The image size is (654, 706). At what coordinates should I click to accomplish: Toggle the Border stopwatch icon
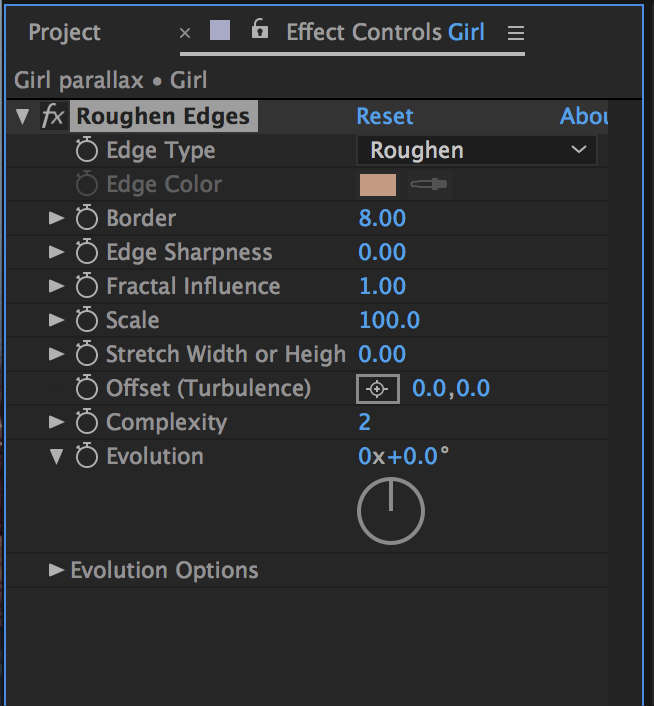click(x=87, y=218)
